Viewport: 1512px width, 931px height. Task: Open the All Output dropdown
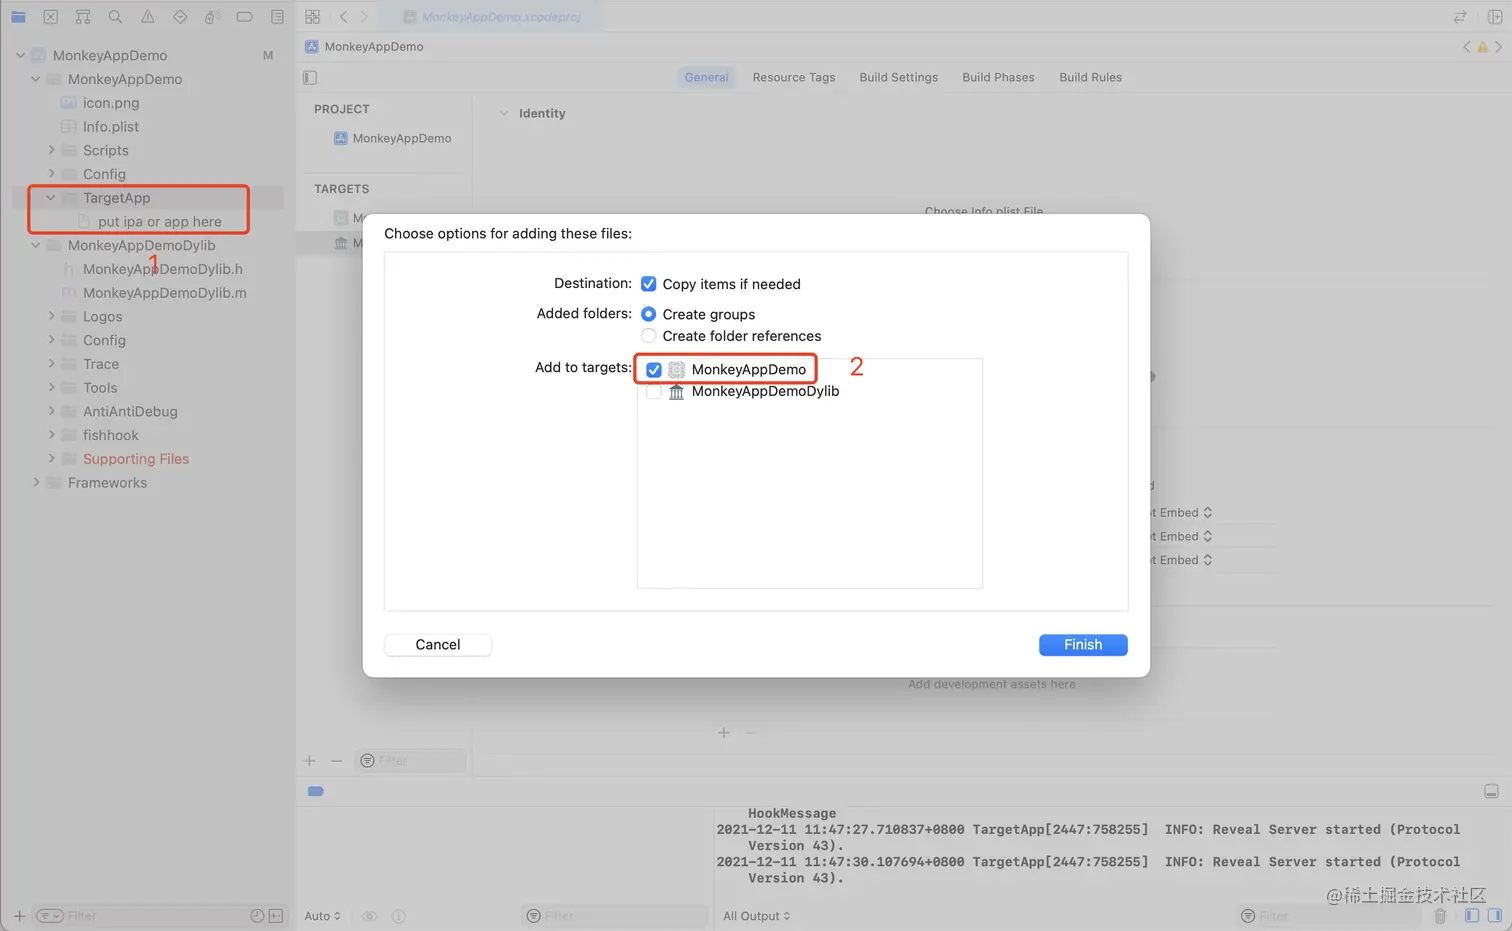pos(755,915)
